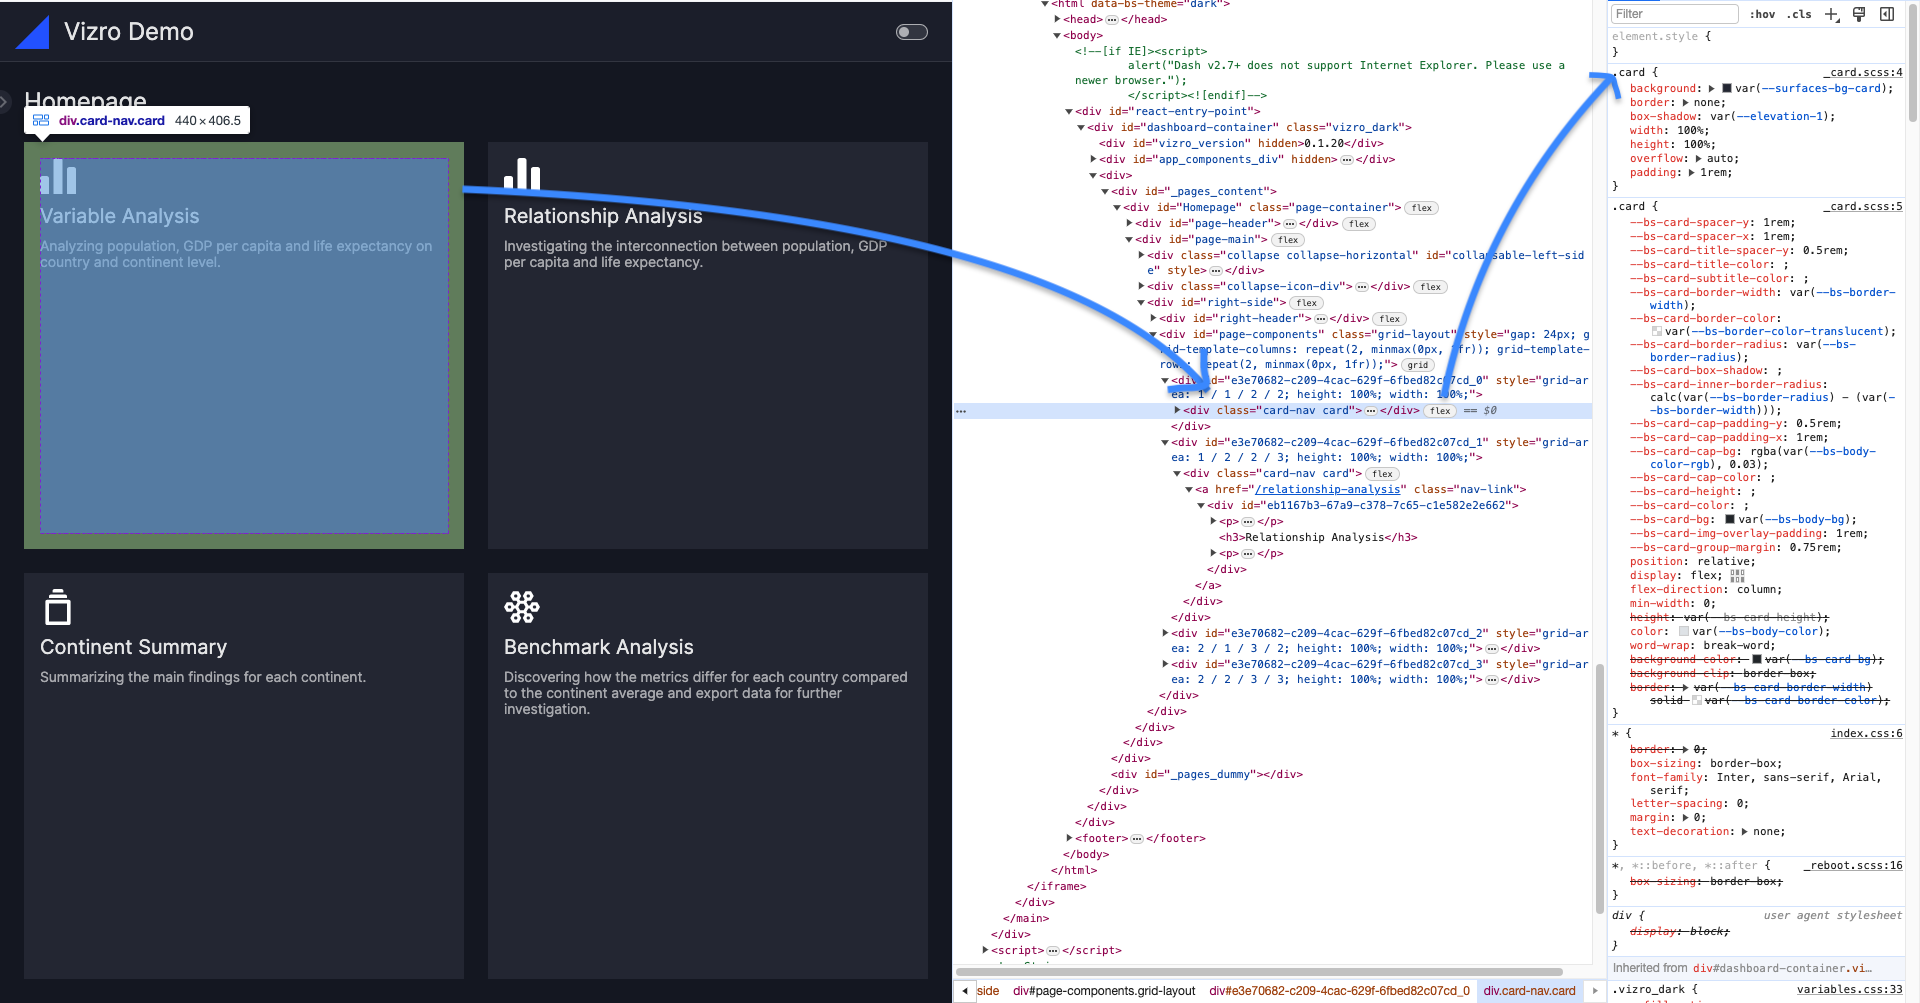Viewport: 1920px width, 1003px height.
Task: Select div#page-components.grid-layout in breadcrumb bar
Action: pos(1103,991)
